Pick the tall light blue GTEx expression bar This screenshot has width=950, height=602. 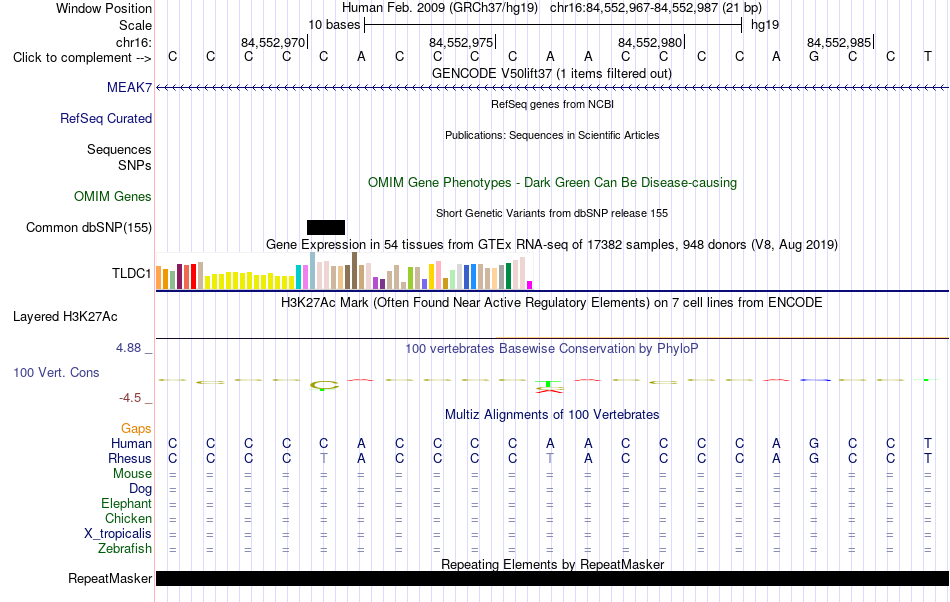click(x=313, y=270)
